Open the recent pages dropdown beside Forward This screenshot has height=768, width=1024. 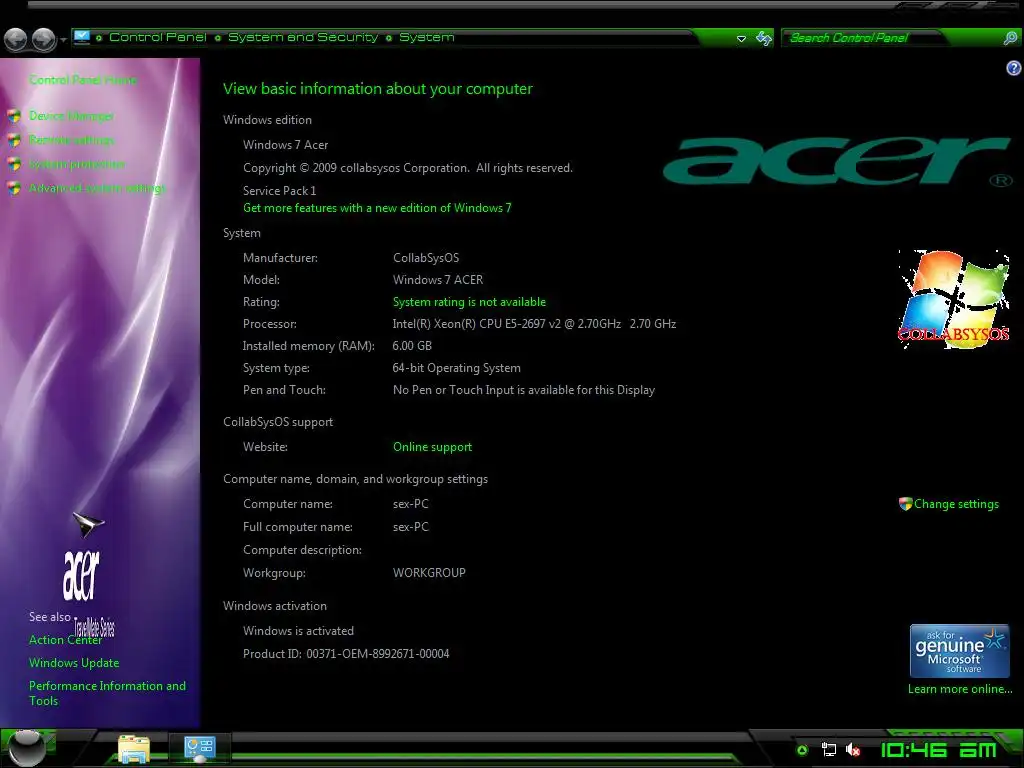pos(63,40)
